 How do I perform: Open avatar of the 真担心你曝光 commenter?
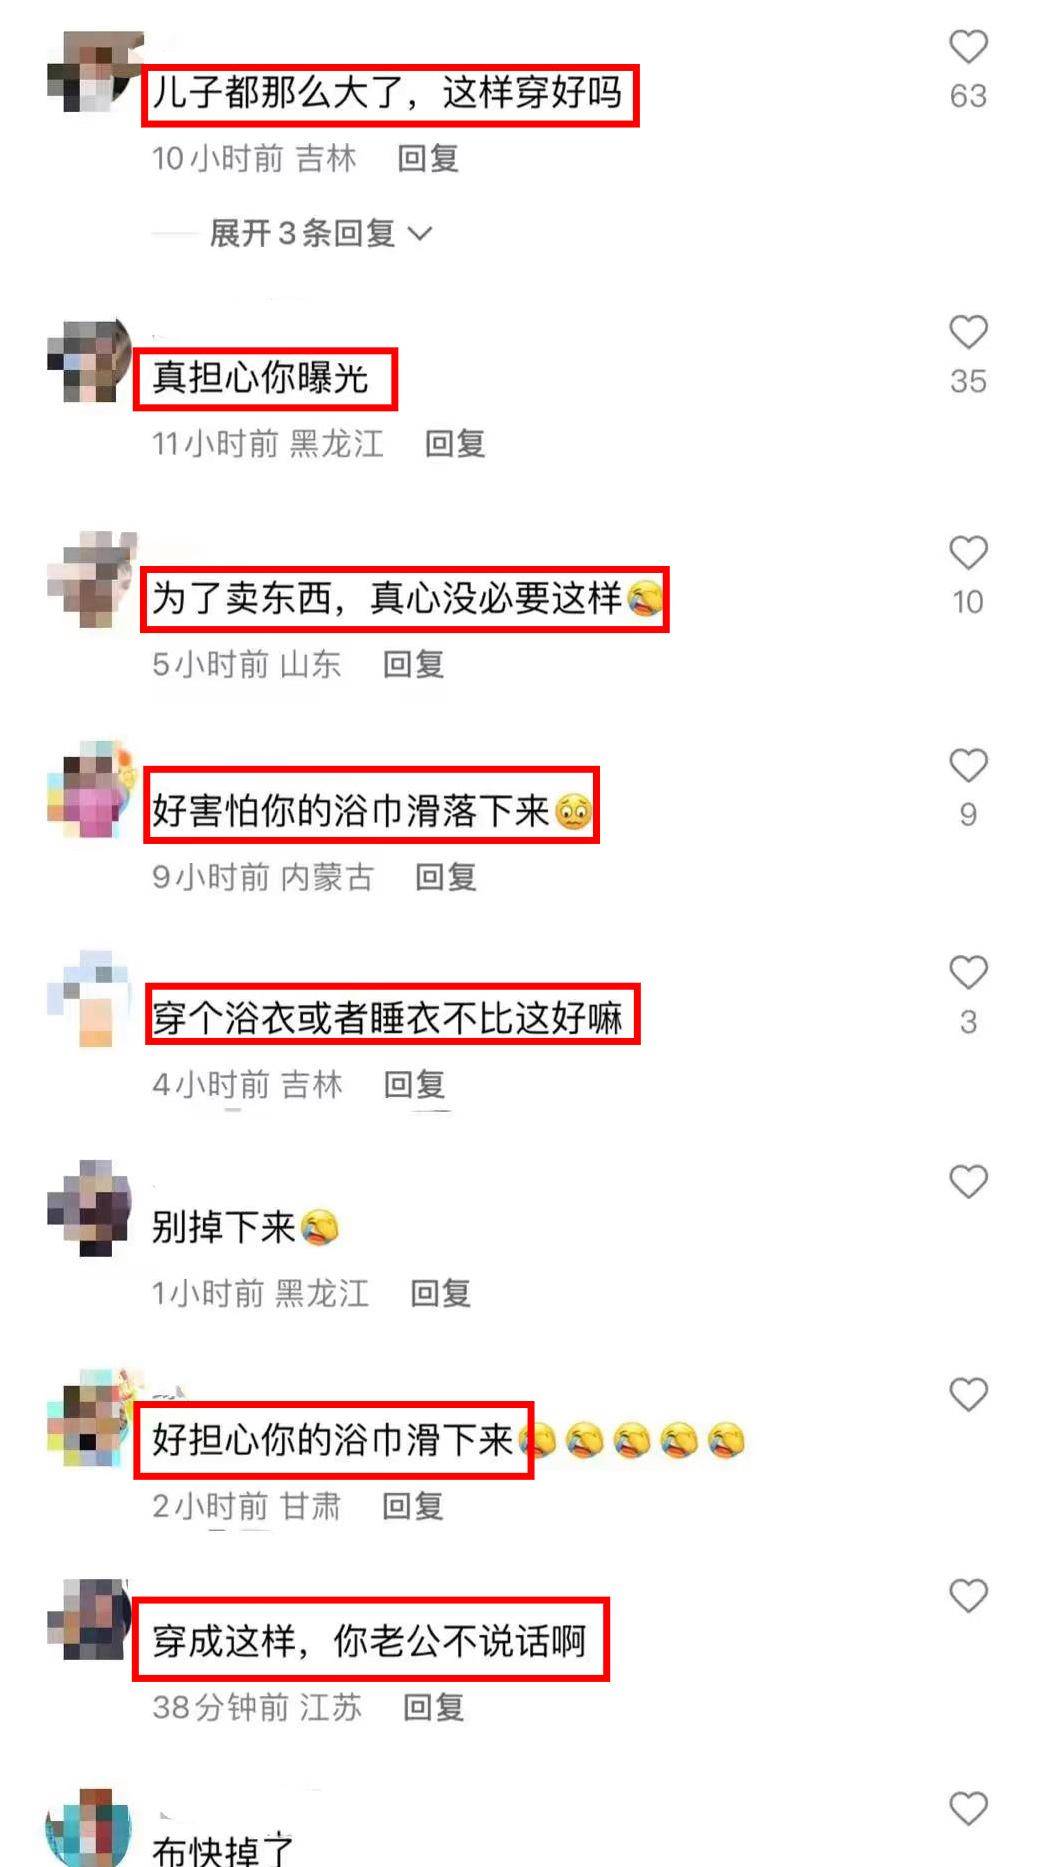coord(91,360)
